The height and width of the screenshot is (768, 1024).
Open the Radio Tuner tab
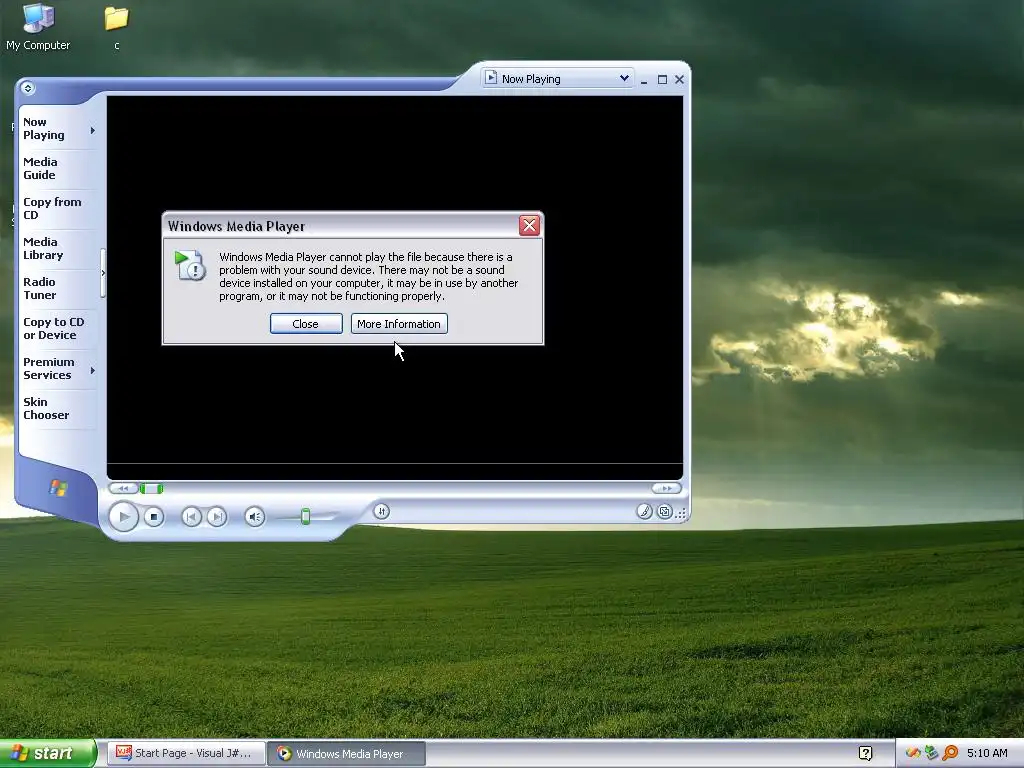coord(40,288)
